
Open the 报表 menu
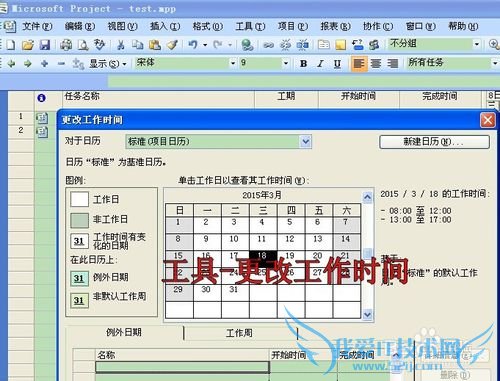(x=335, y=26)
